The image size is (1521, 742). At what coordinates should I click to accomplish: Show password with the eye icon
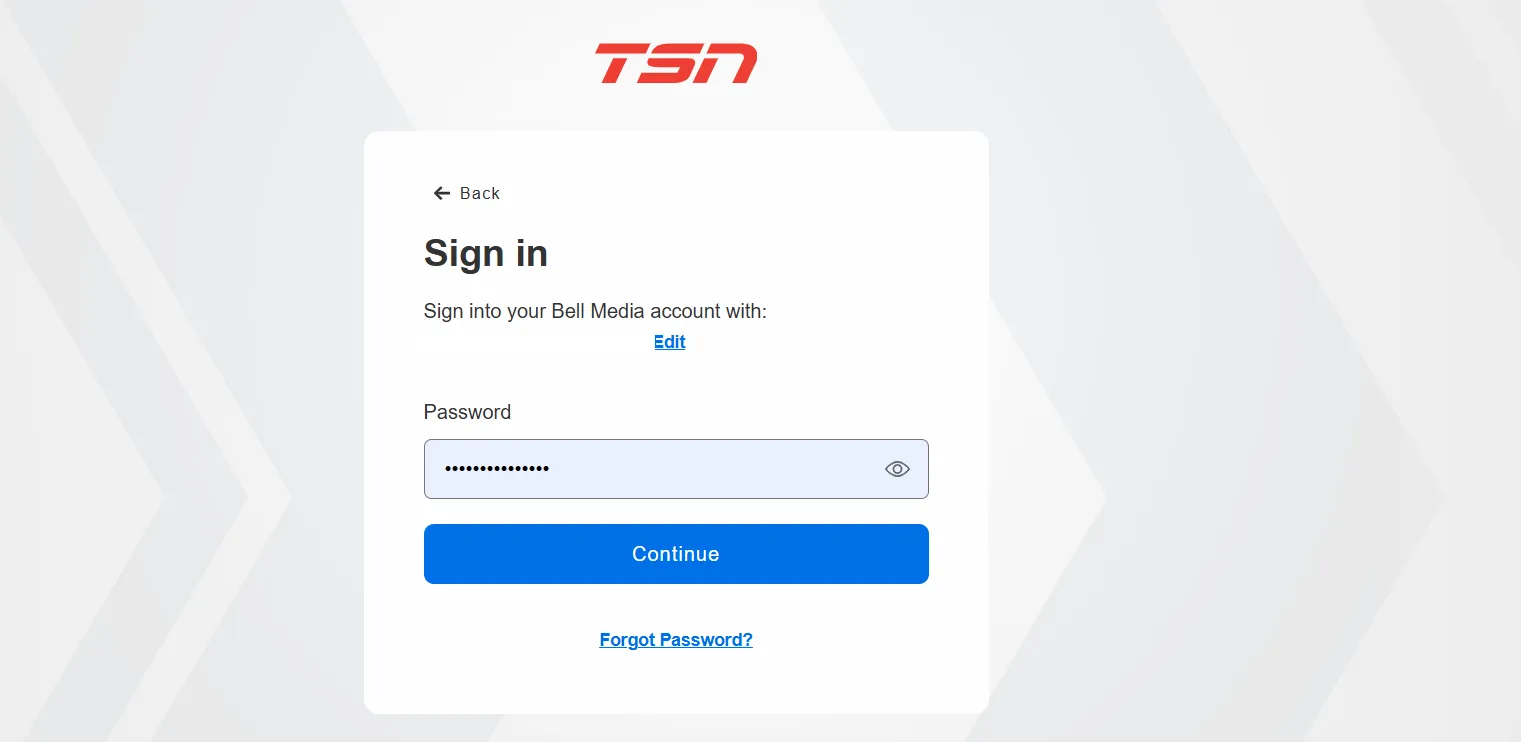pyautogui.click(x=897, y=469)
